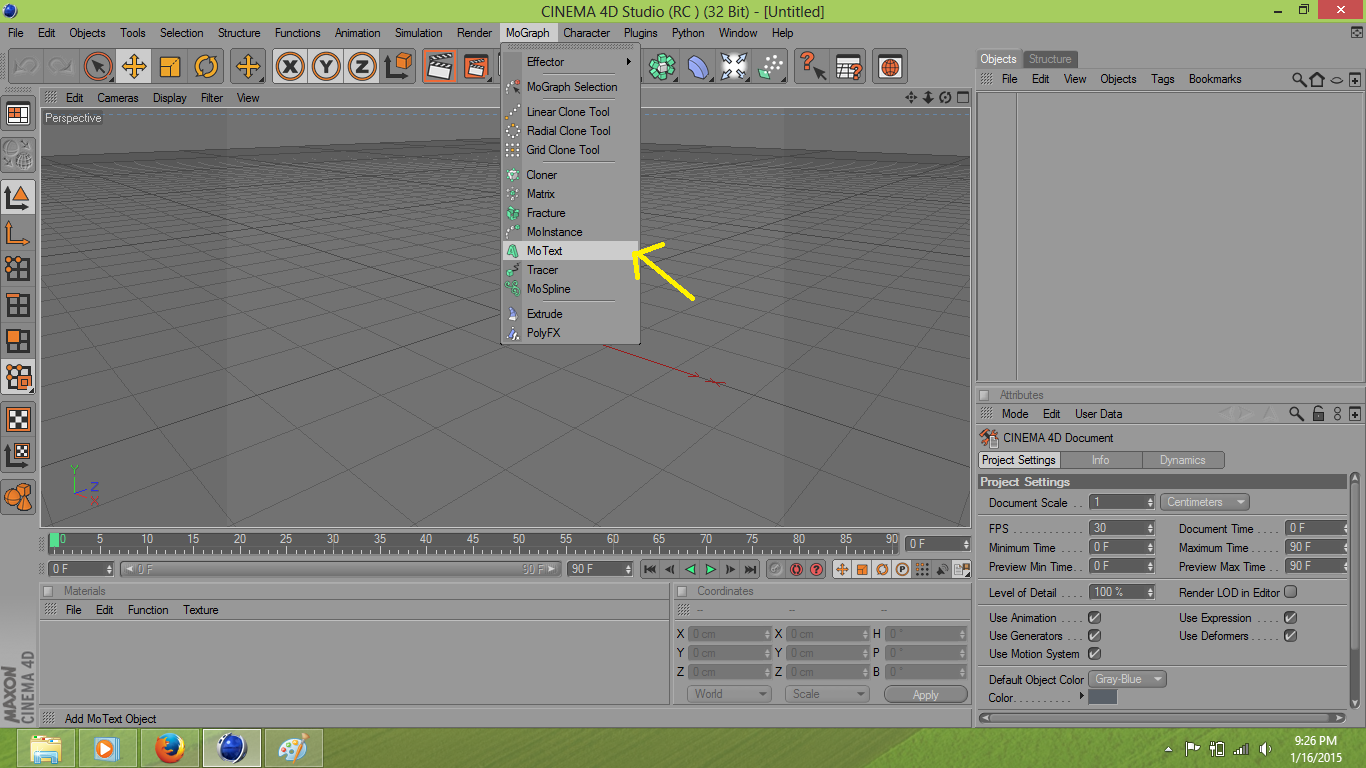The width and height of the screenshot is (1366, 768).
Task: Open the viewport layout icon at sidebar top
Action: click(18, 114)
